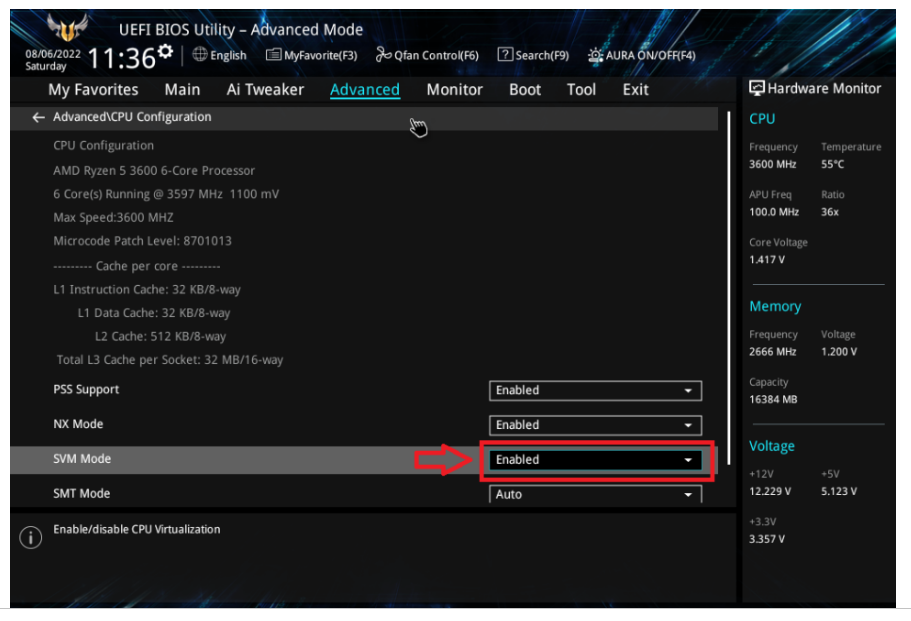Click the Memory heading in Hardware Monitor
911x621 pixels.
(x=775, y=306)
